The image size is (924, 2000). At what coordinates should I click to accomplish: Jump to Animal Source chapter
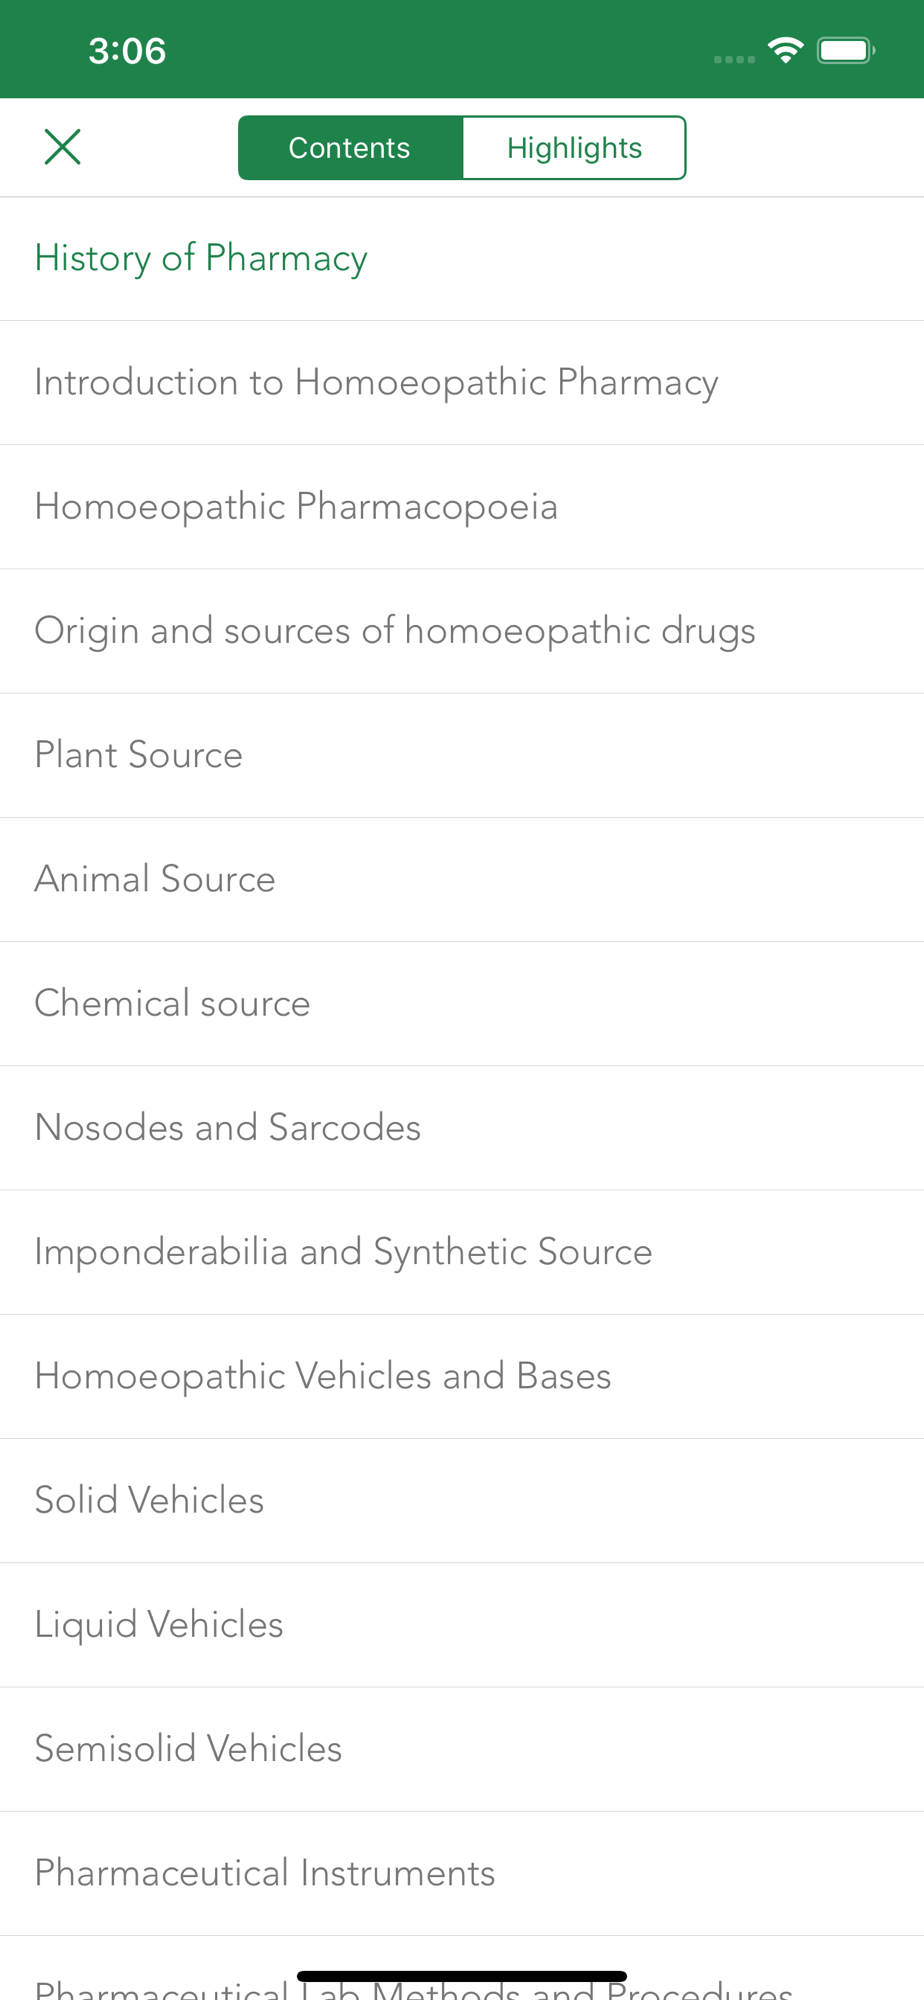155,879
